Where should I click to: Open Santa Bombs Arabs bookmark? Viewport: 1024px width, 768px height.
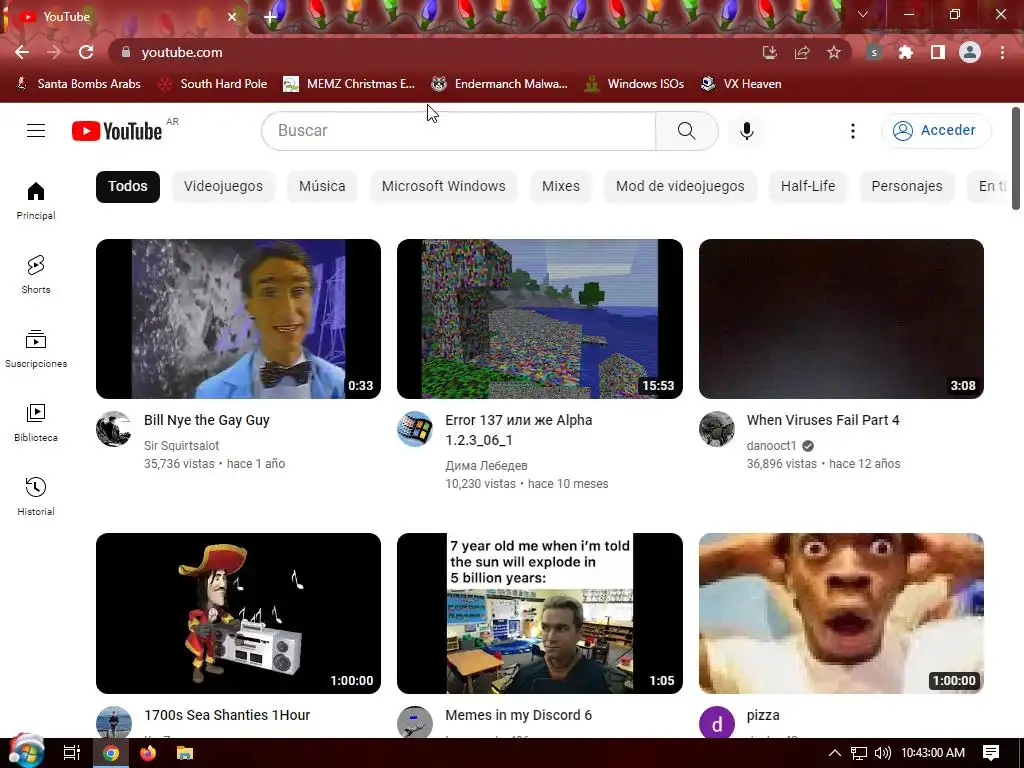pos(78,84)
